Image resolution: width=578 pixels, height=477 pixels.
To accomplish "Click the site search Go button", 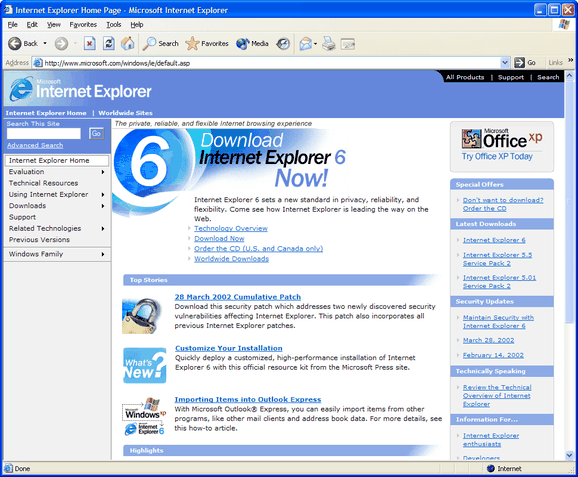I will 96,133.
